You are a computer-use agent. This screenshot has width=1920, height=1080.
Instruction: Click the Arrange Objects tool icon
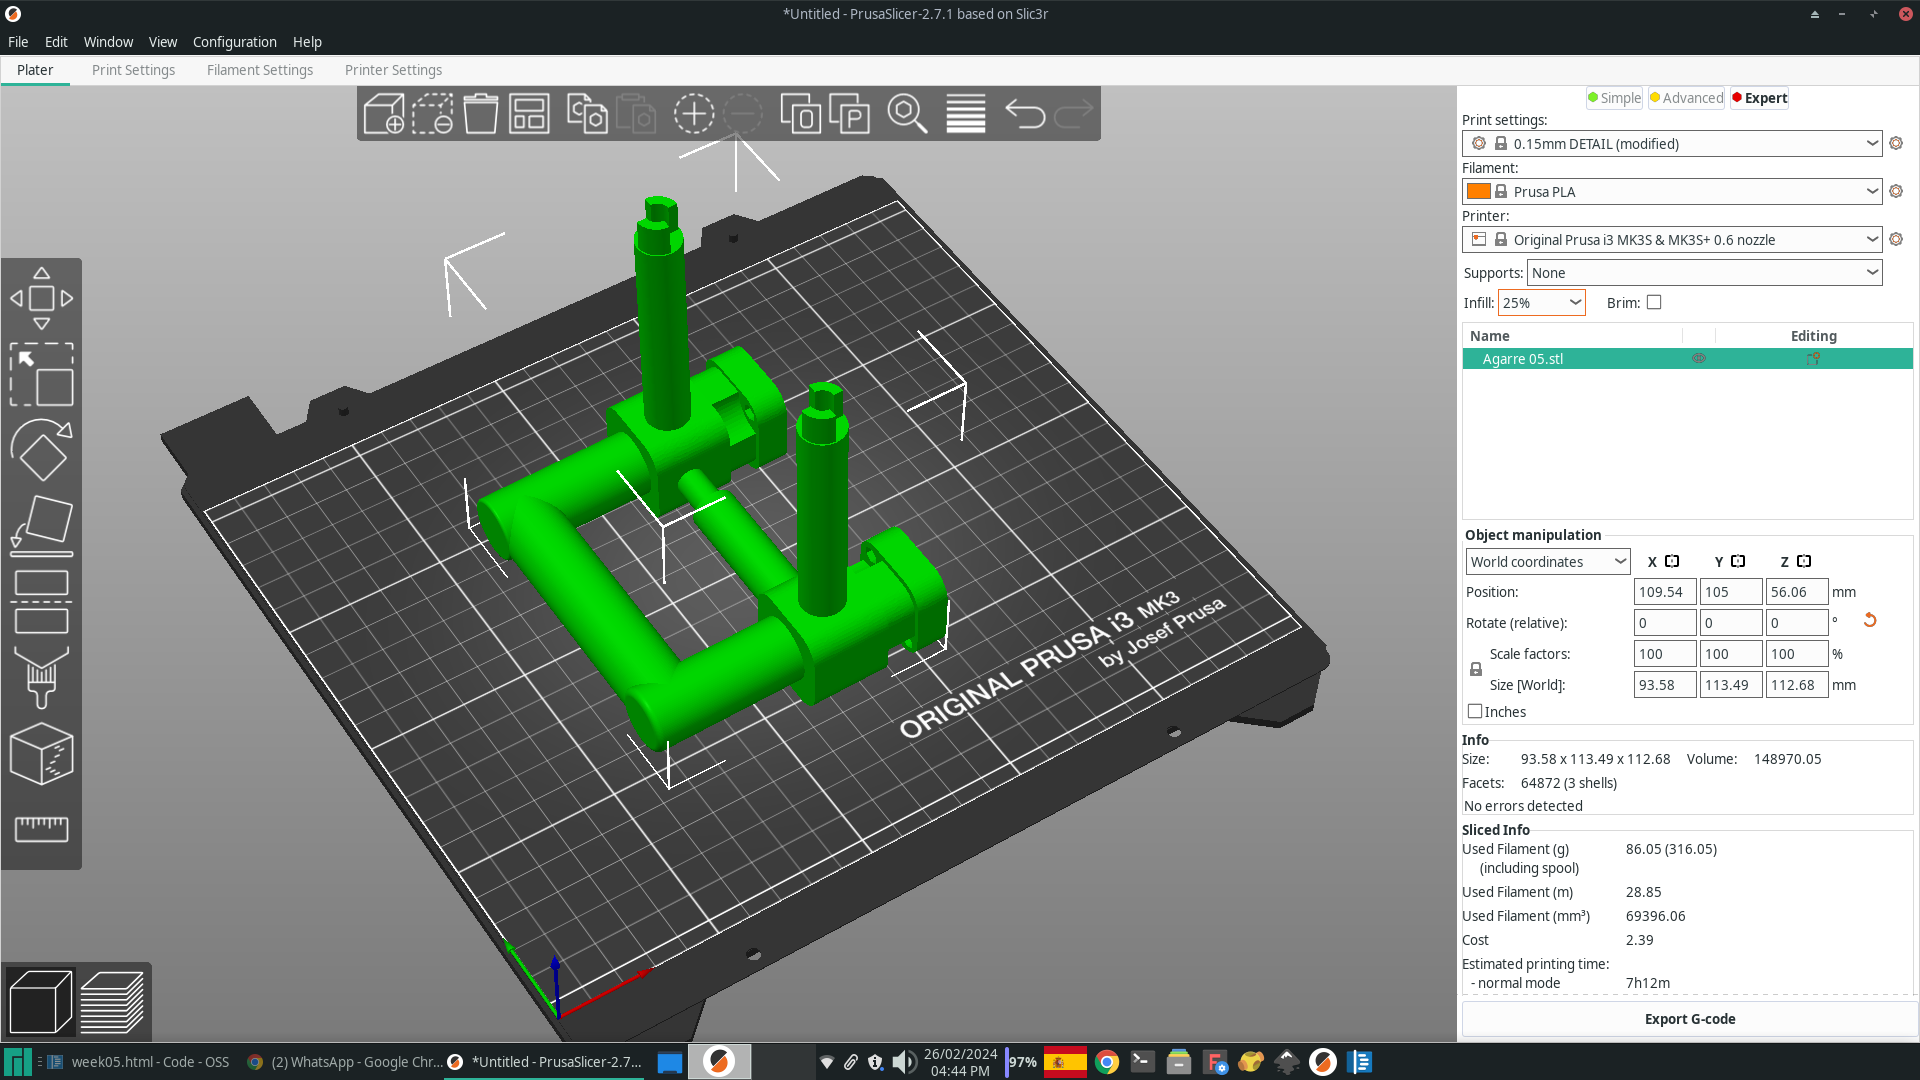[x=527, y=115]
